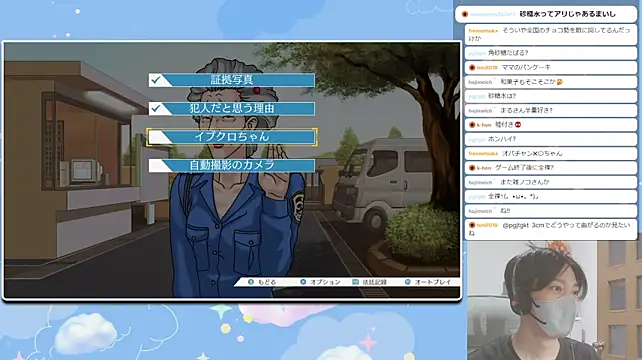Click the empty check area on the イブクロちゃん option
Screen dimensions: 642x360
158,137
